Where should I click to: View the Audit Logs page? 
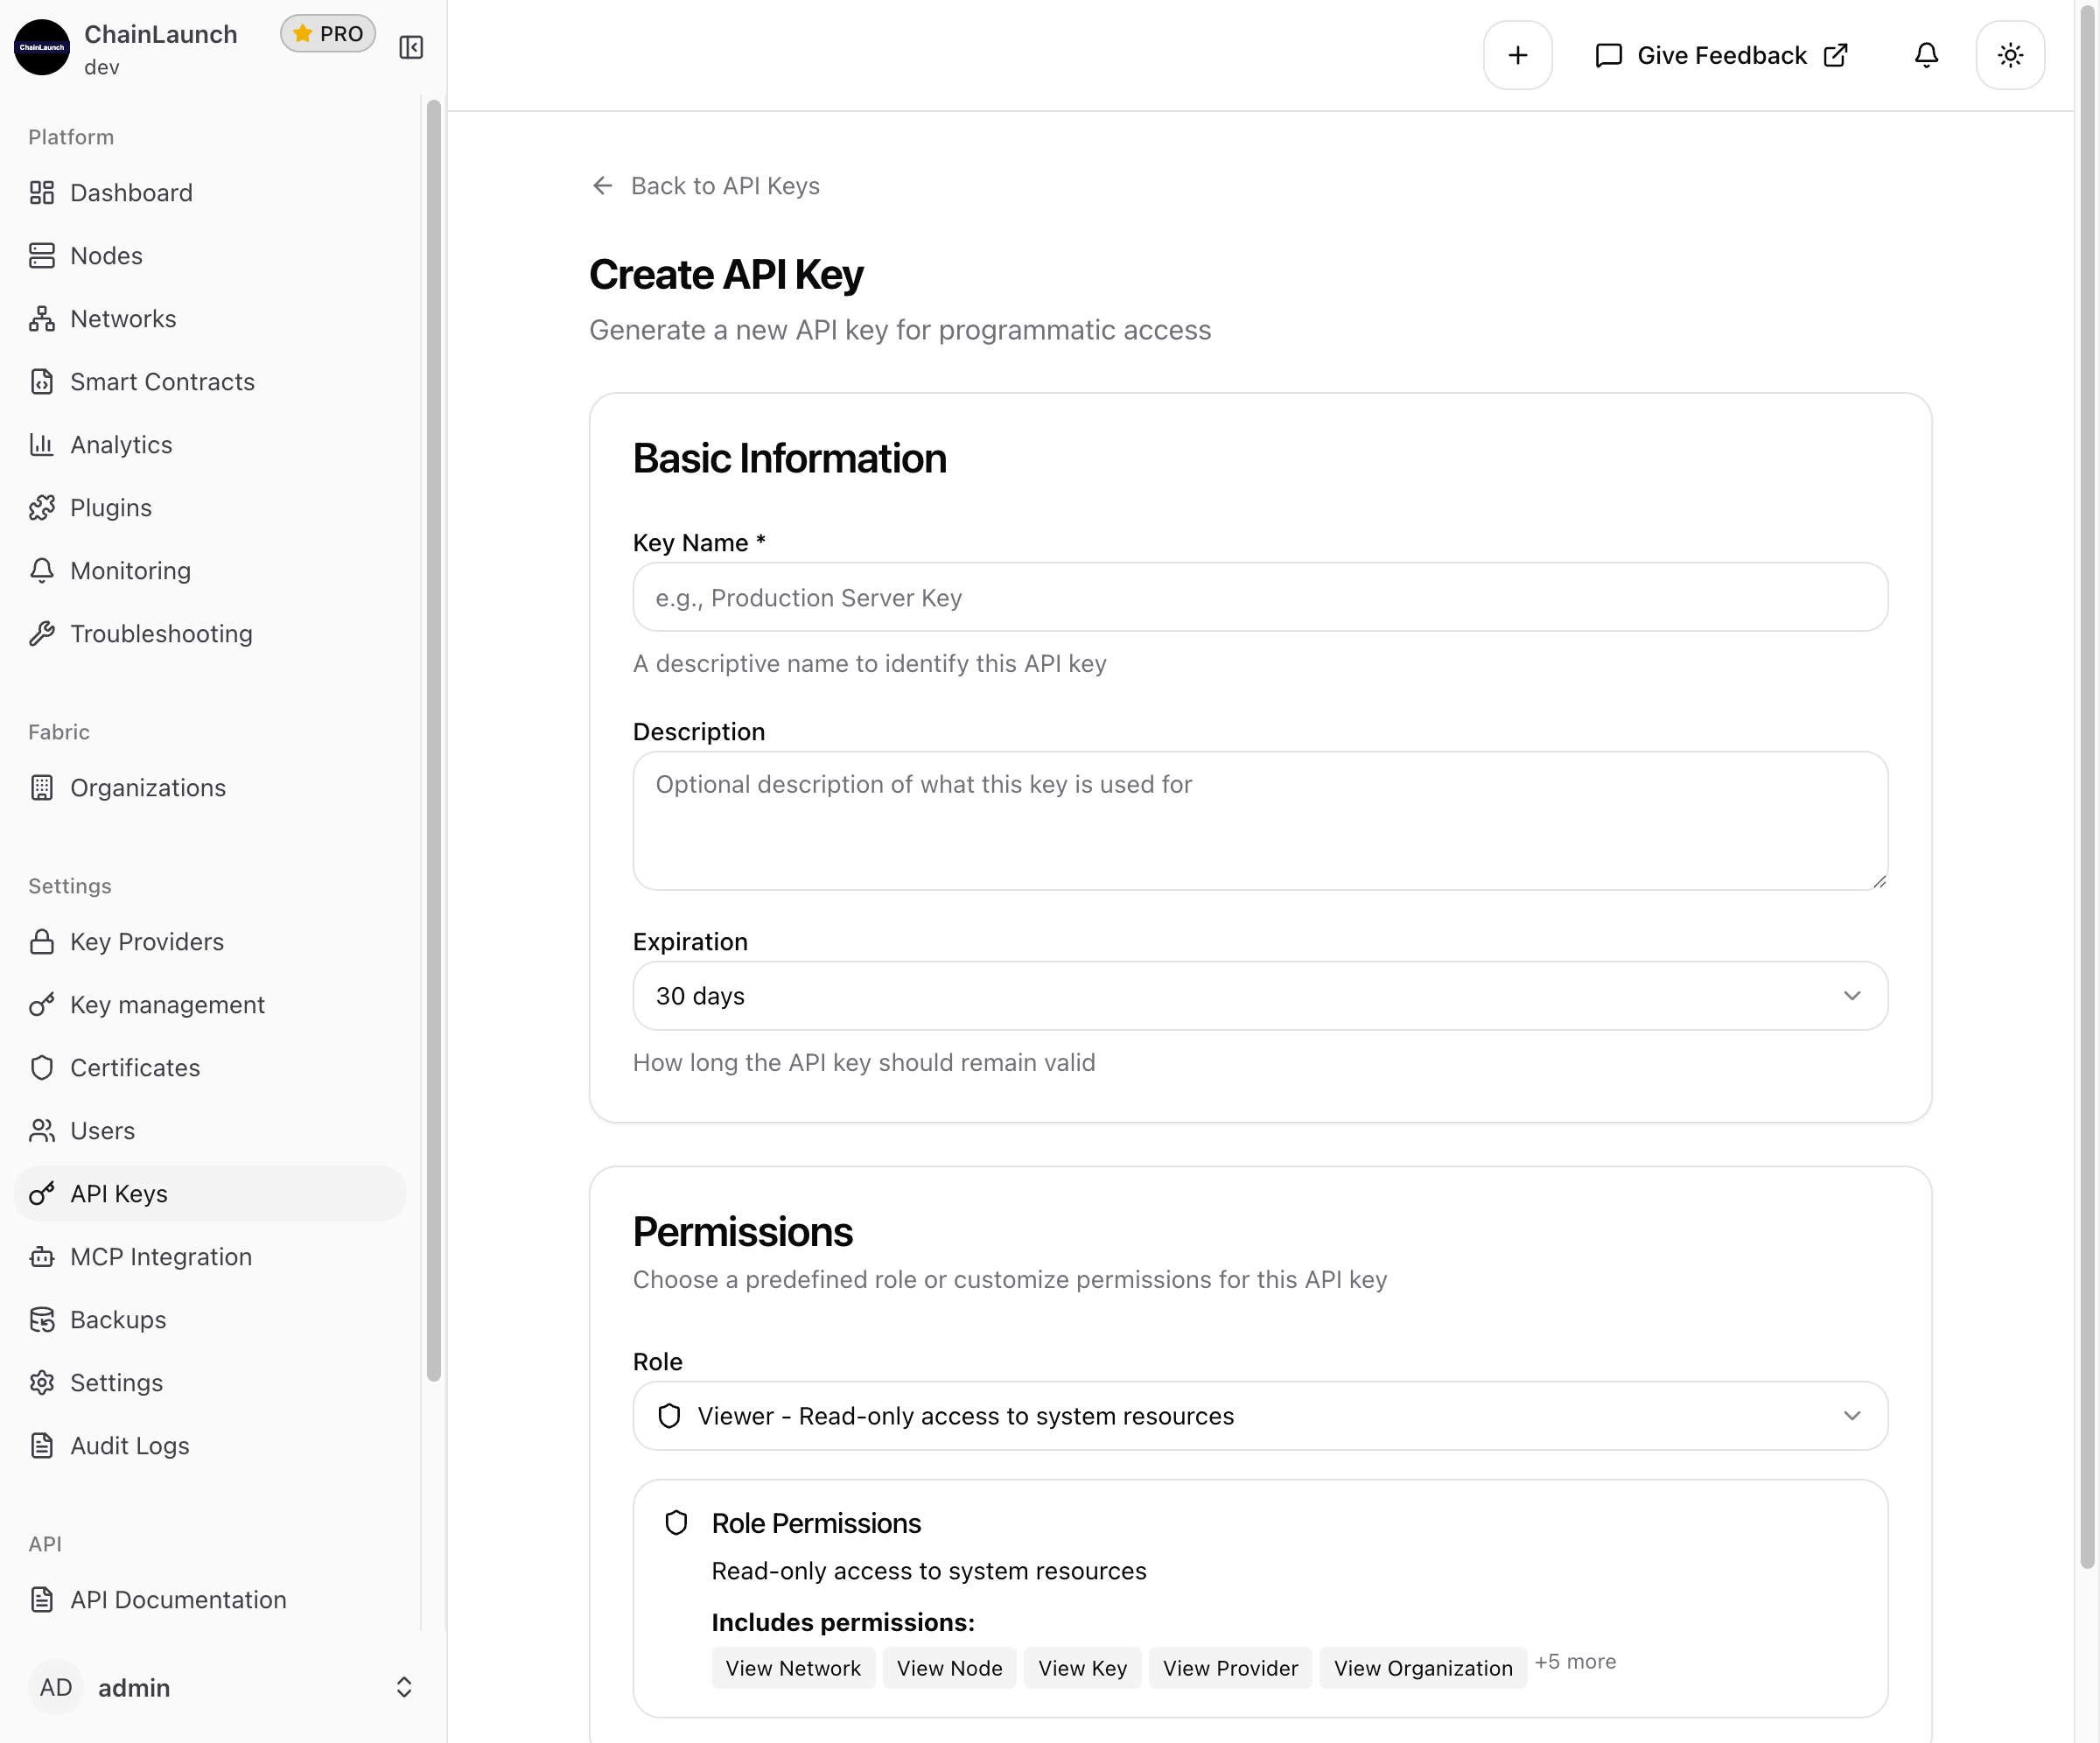pyautogui.click(x=129, y=1445)
